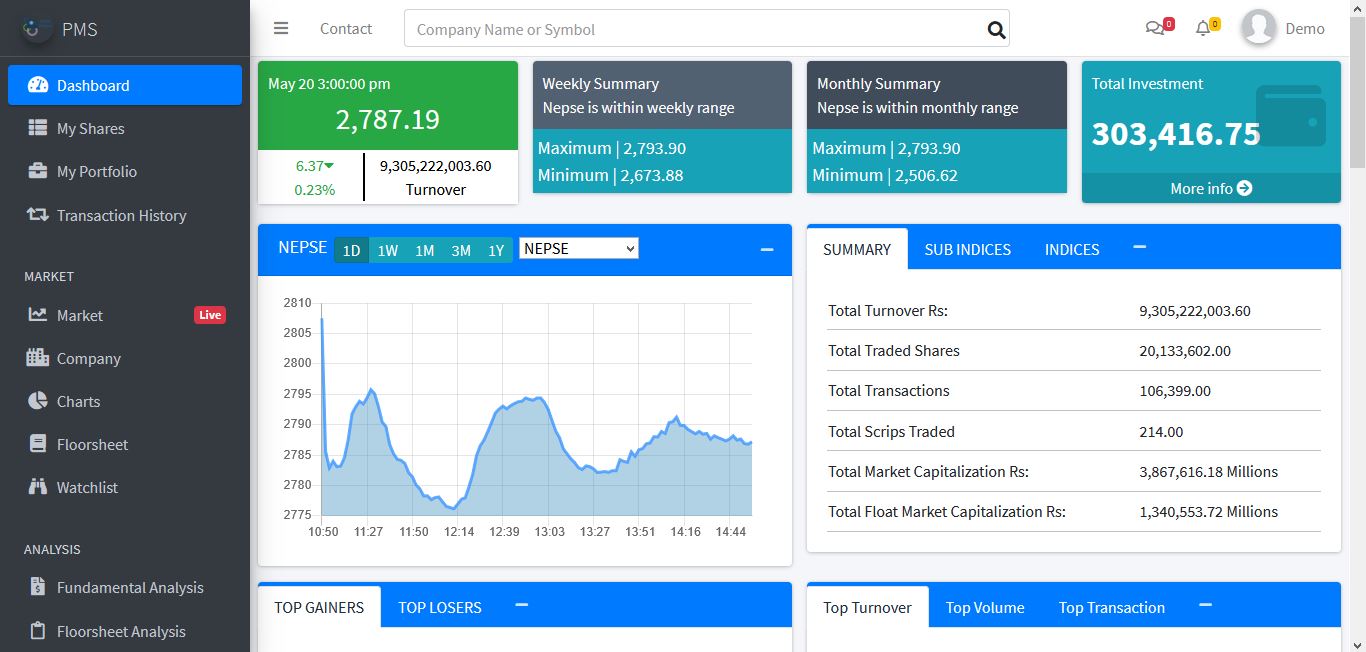1366x652 pixels.
Task: Switch to the TOP LOSERS tab
Action: click(440, 608)
